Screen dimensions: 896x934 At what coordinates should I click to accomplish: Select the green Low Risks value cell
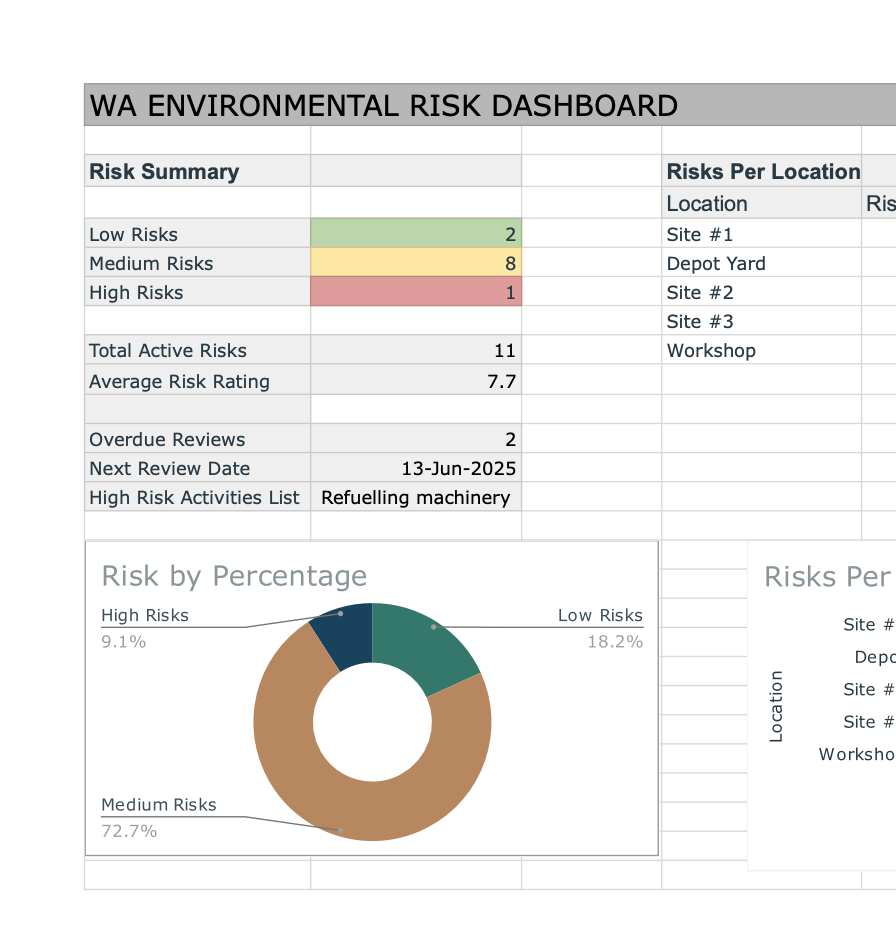(x=416, y=235)
